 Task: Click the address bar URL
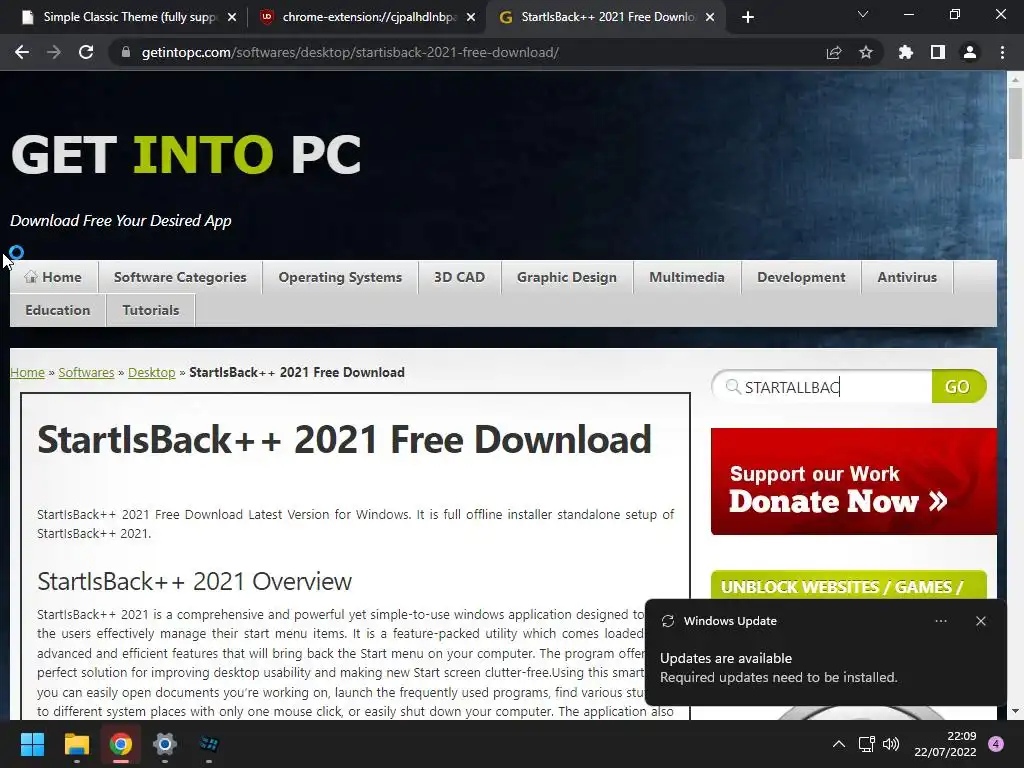click(350, 52)
